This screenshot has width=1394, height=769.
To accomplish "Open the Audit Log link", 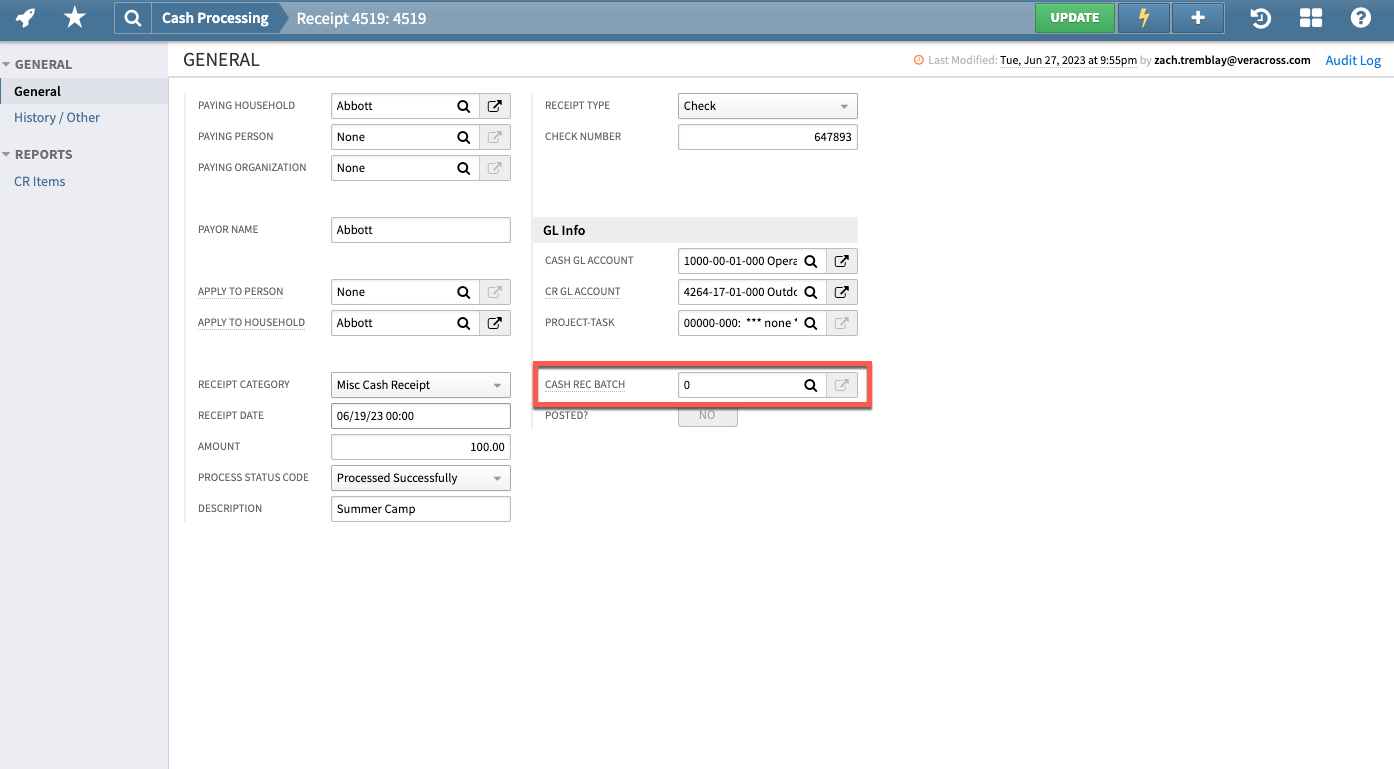I will click(1352, 60).
